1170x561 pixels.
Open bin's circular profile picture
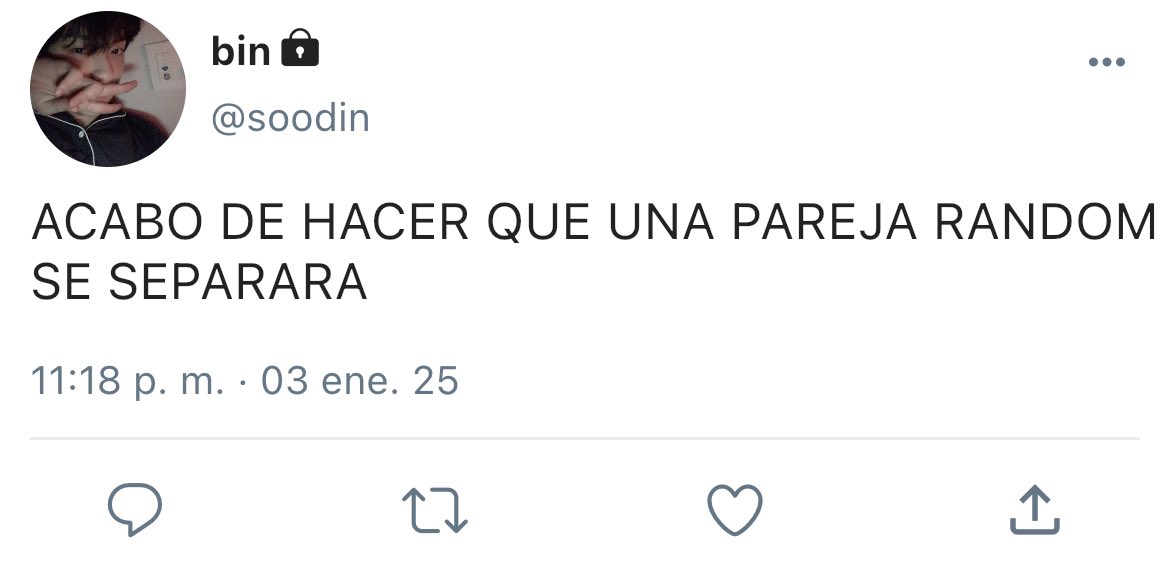[x=107, y=89]
